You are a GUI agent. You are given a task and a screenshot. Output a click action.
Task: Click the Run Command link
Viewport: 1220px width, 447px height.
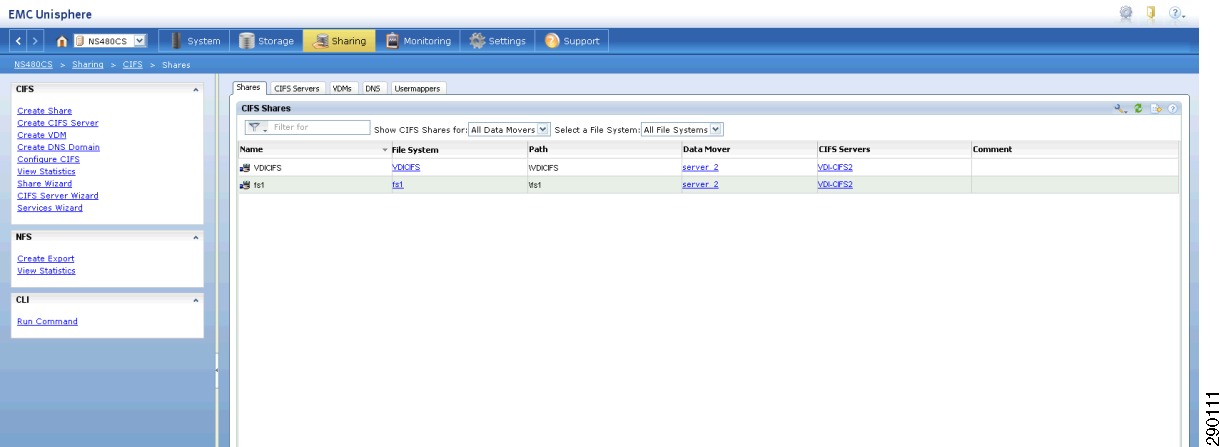(x=48, y=321)
